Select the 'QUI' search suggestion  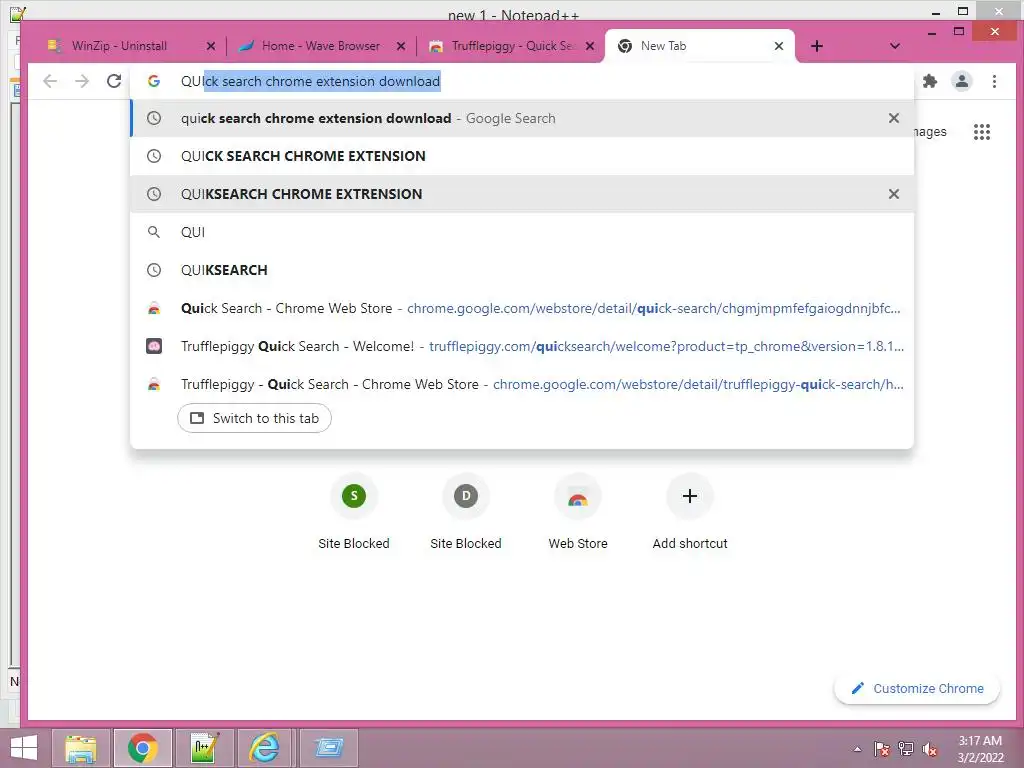click(x=522, y=232)
